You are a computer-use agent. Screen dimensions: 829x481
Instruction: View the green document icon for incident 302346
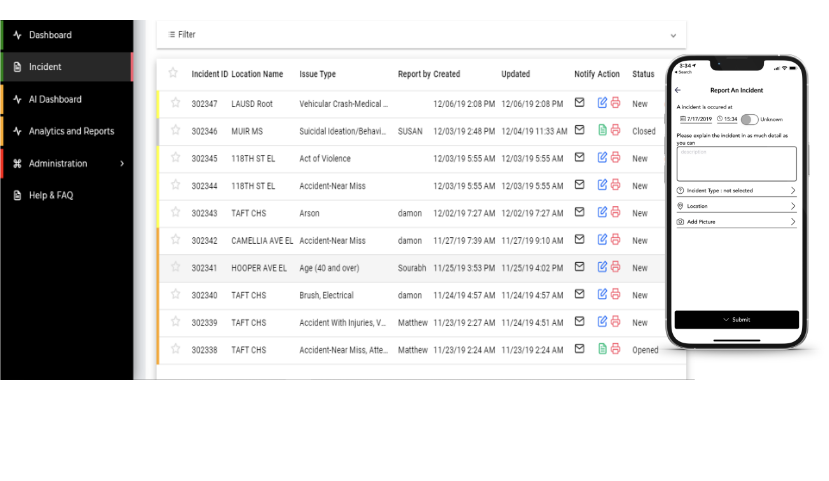tap(602, 130)
